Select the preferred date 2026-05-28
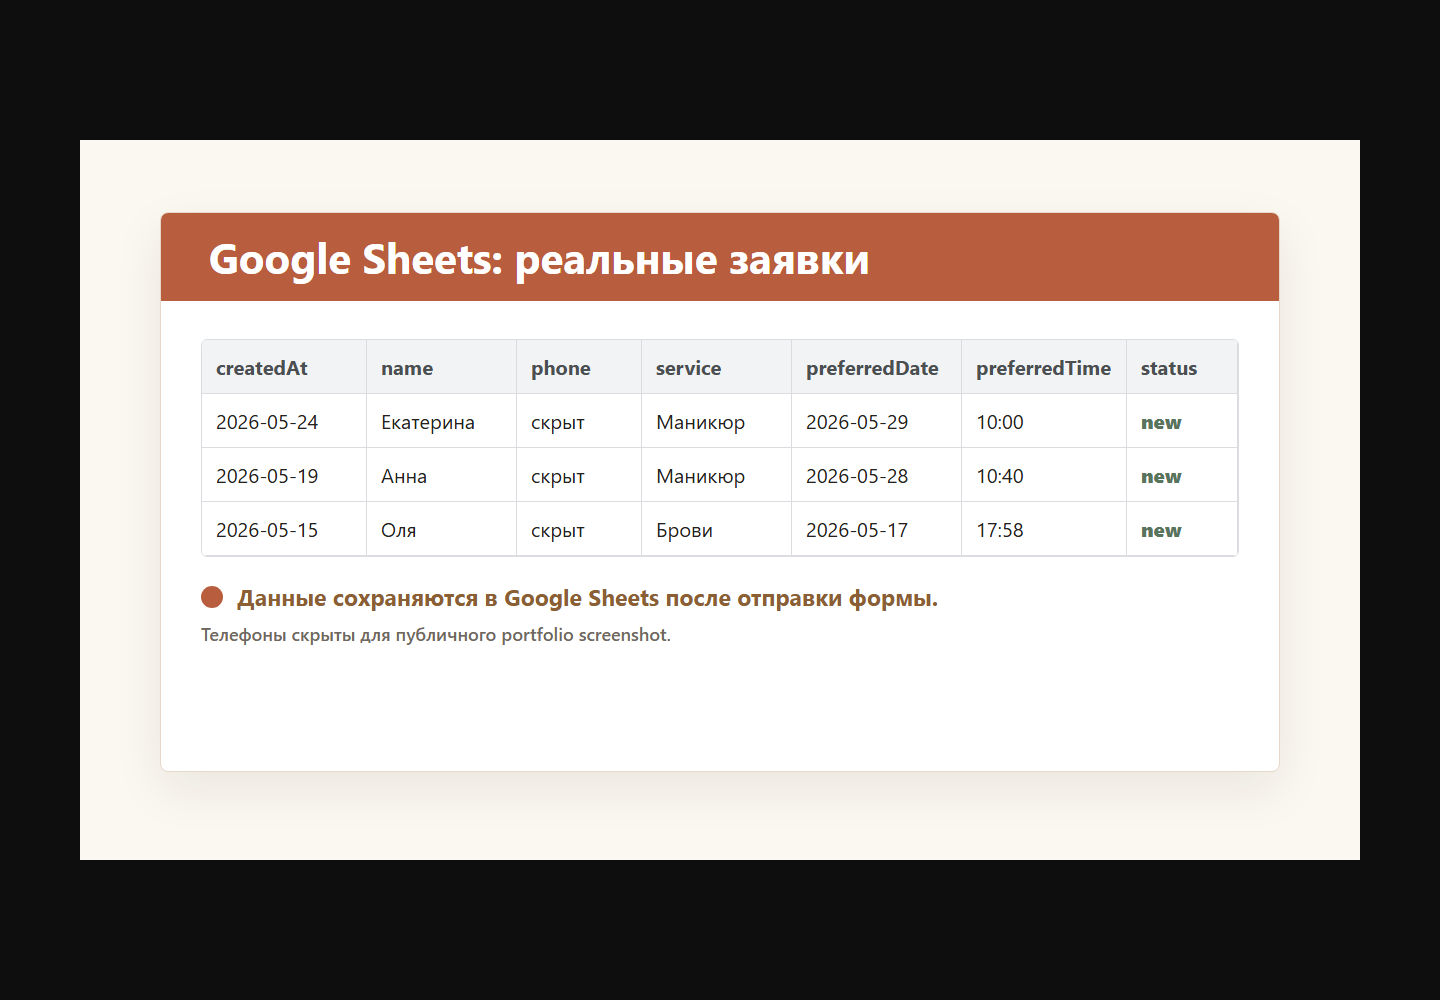The height and width of the screenshot is (1000, 1440). pyautogui.click(x=876, y=475)
